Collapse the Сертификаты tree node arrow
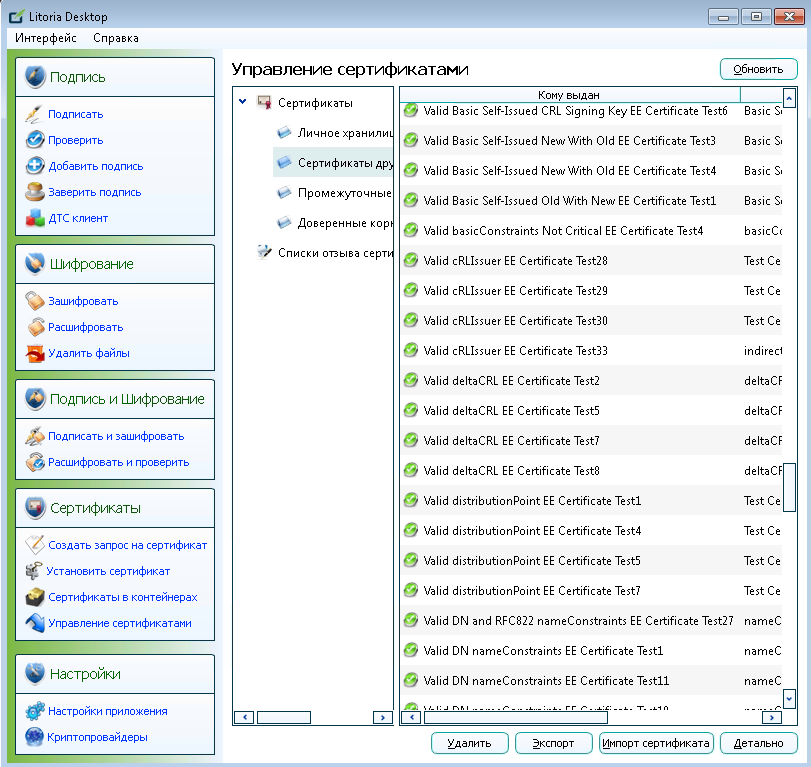Image resolution: width=811 pixels, height=767 pixels. point(243,102)
